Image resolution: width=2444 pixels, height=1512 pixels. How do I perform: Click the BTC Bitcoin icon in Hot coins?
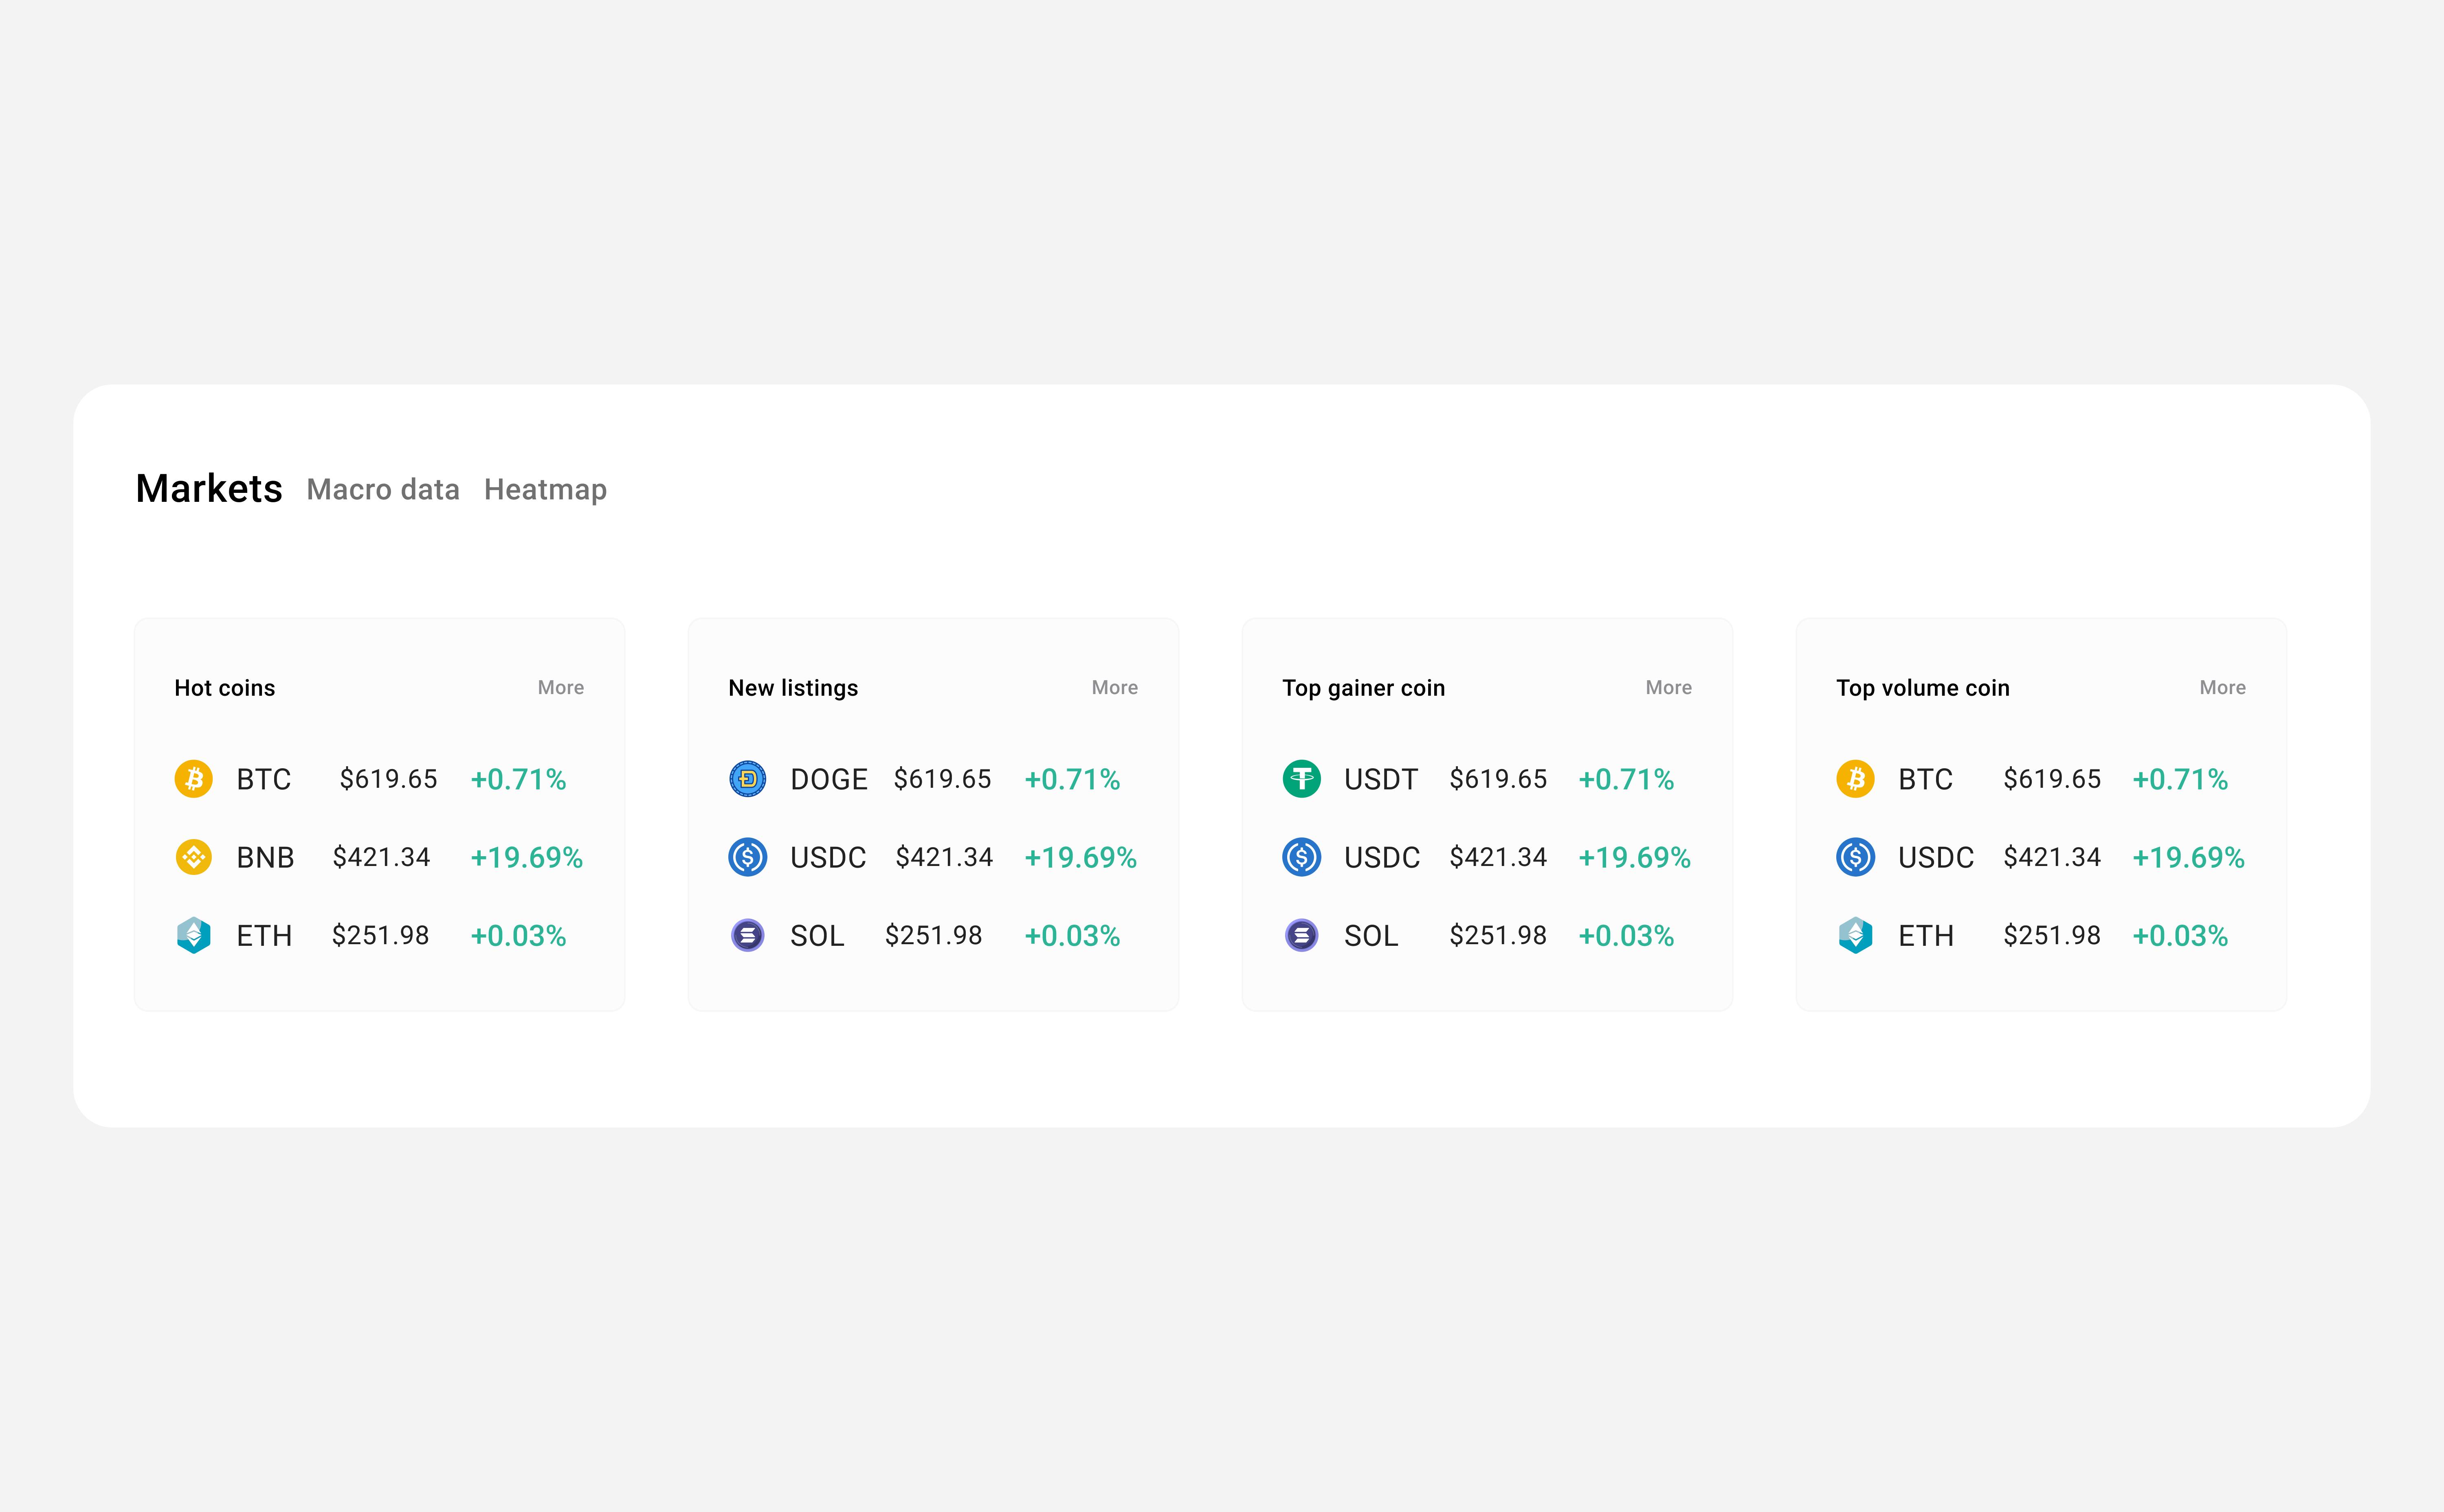194,779
